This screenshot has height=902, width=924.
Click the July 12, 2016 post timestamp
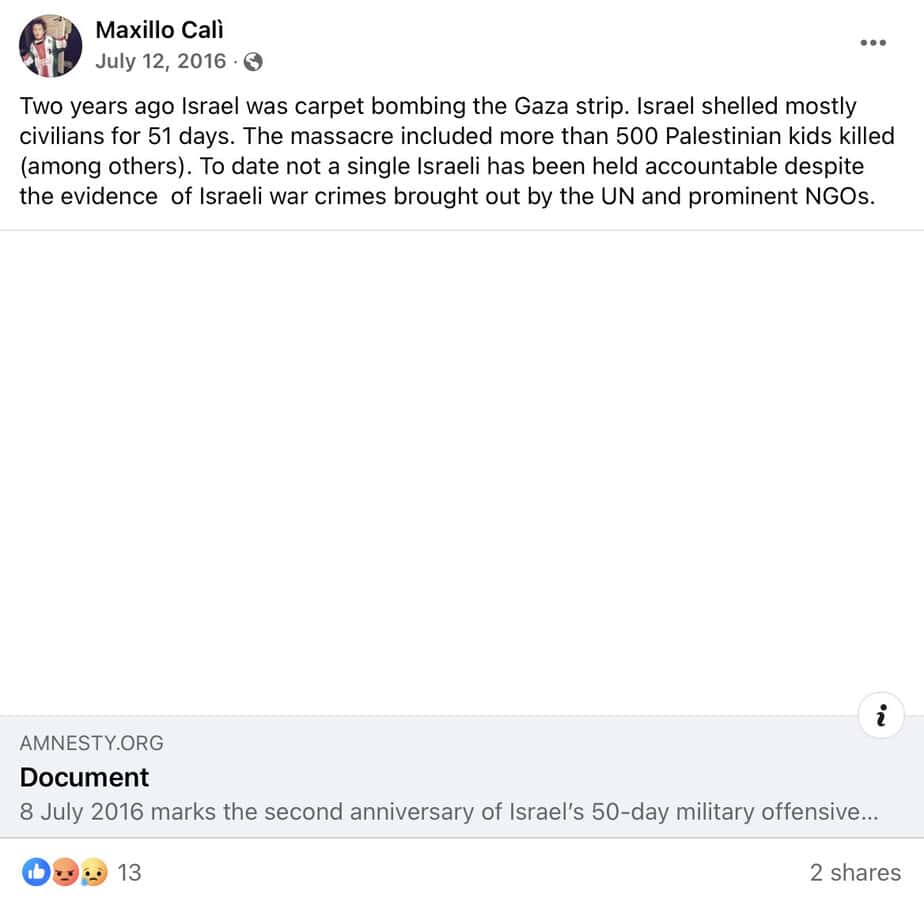160,61
